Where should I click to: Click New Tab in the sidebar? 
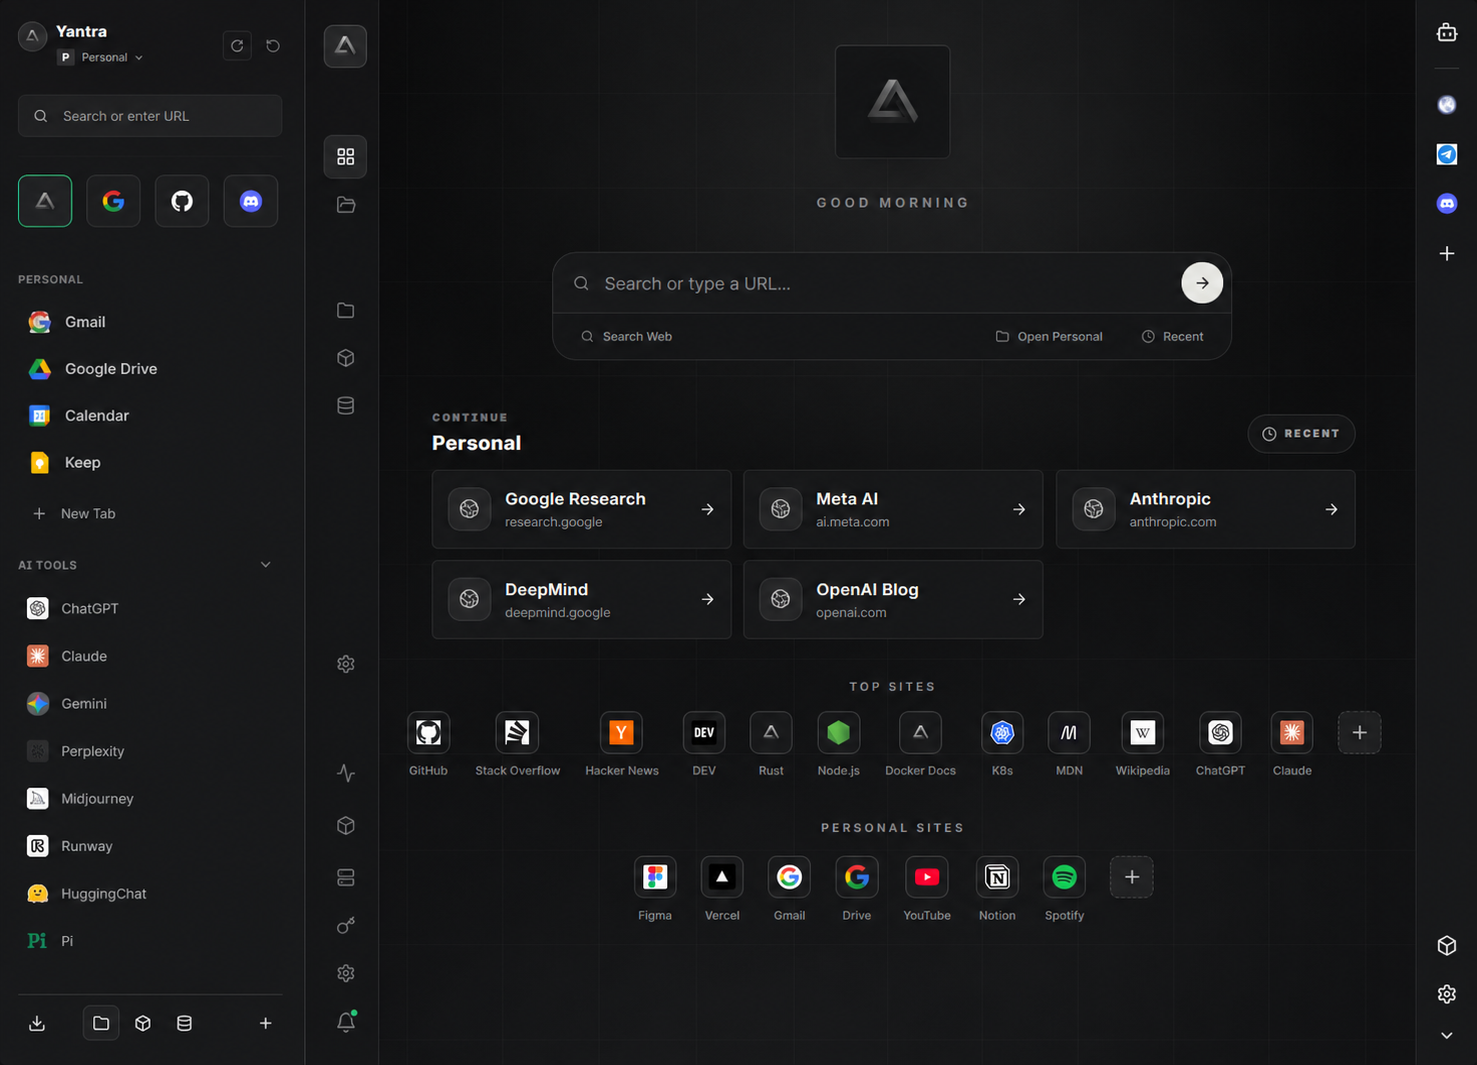(x=150, y=514)
